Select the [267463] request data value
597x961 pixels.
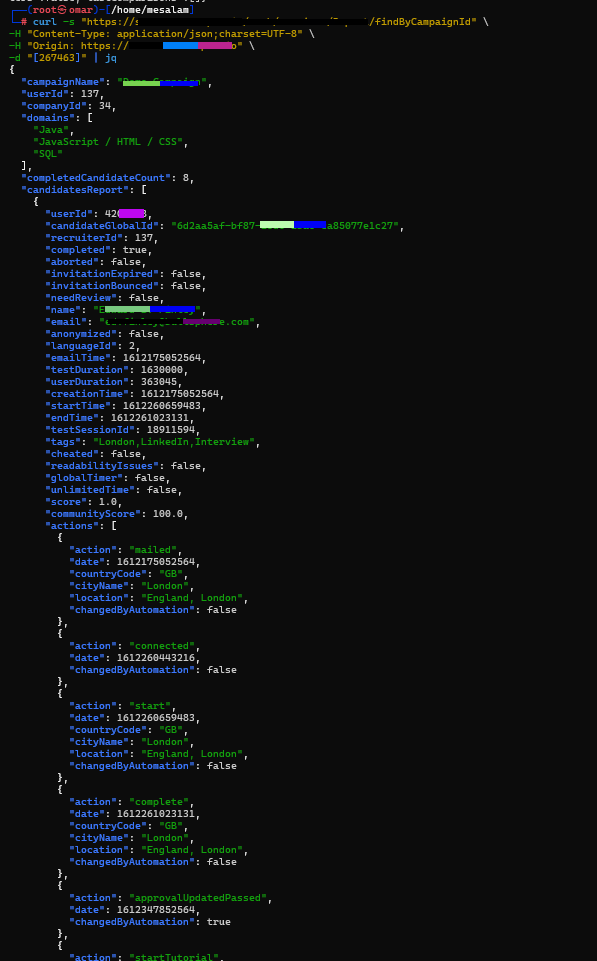pos(57,58)
